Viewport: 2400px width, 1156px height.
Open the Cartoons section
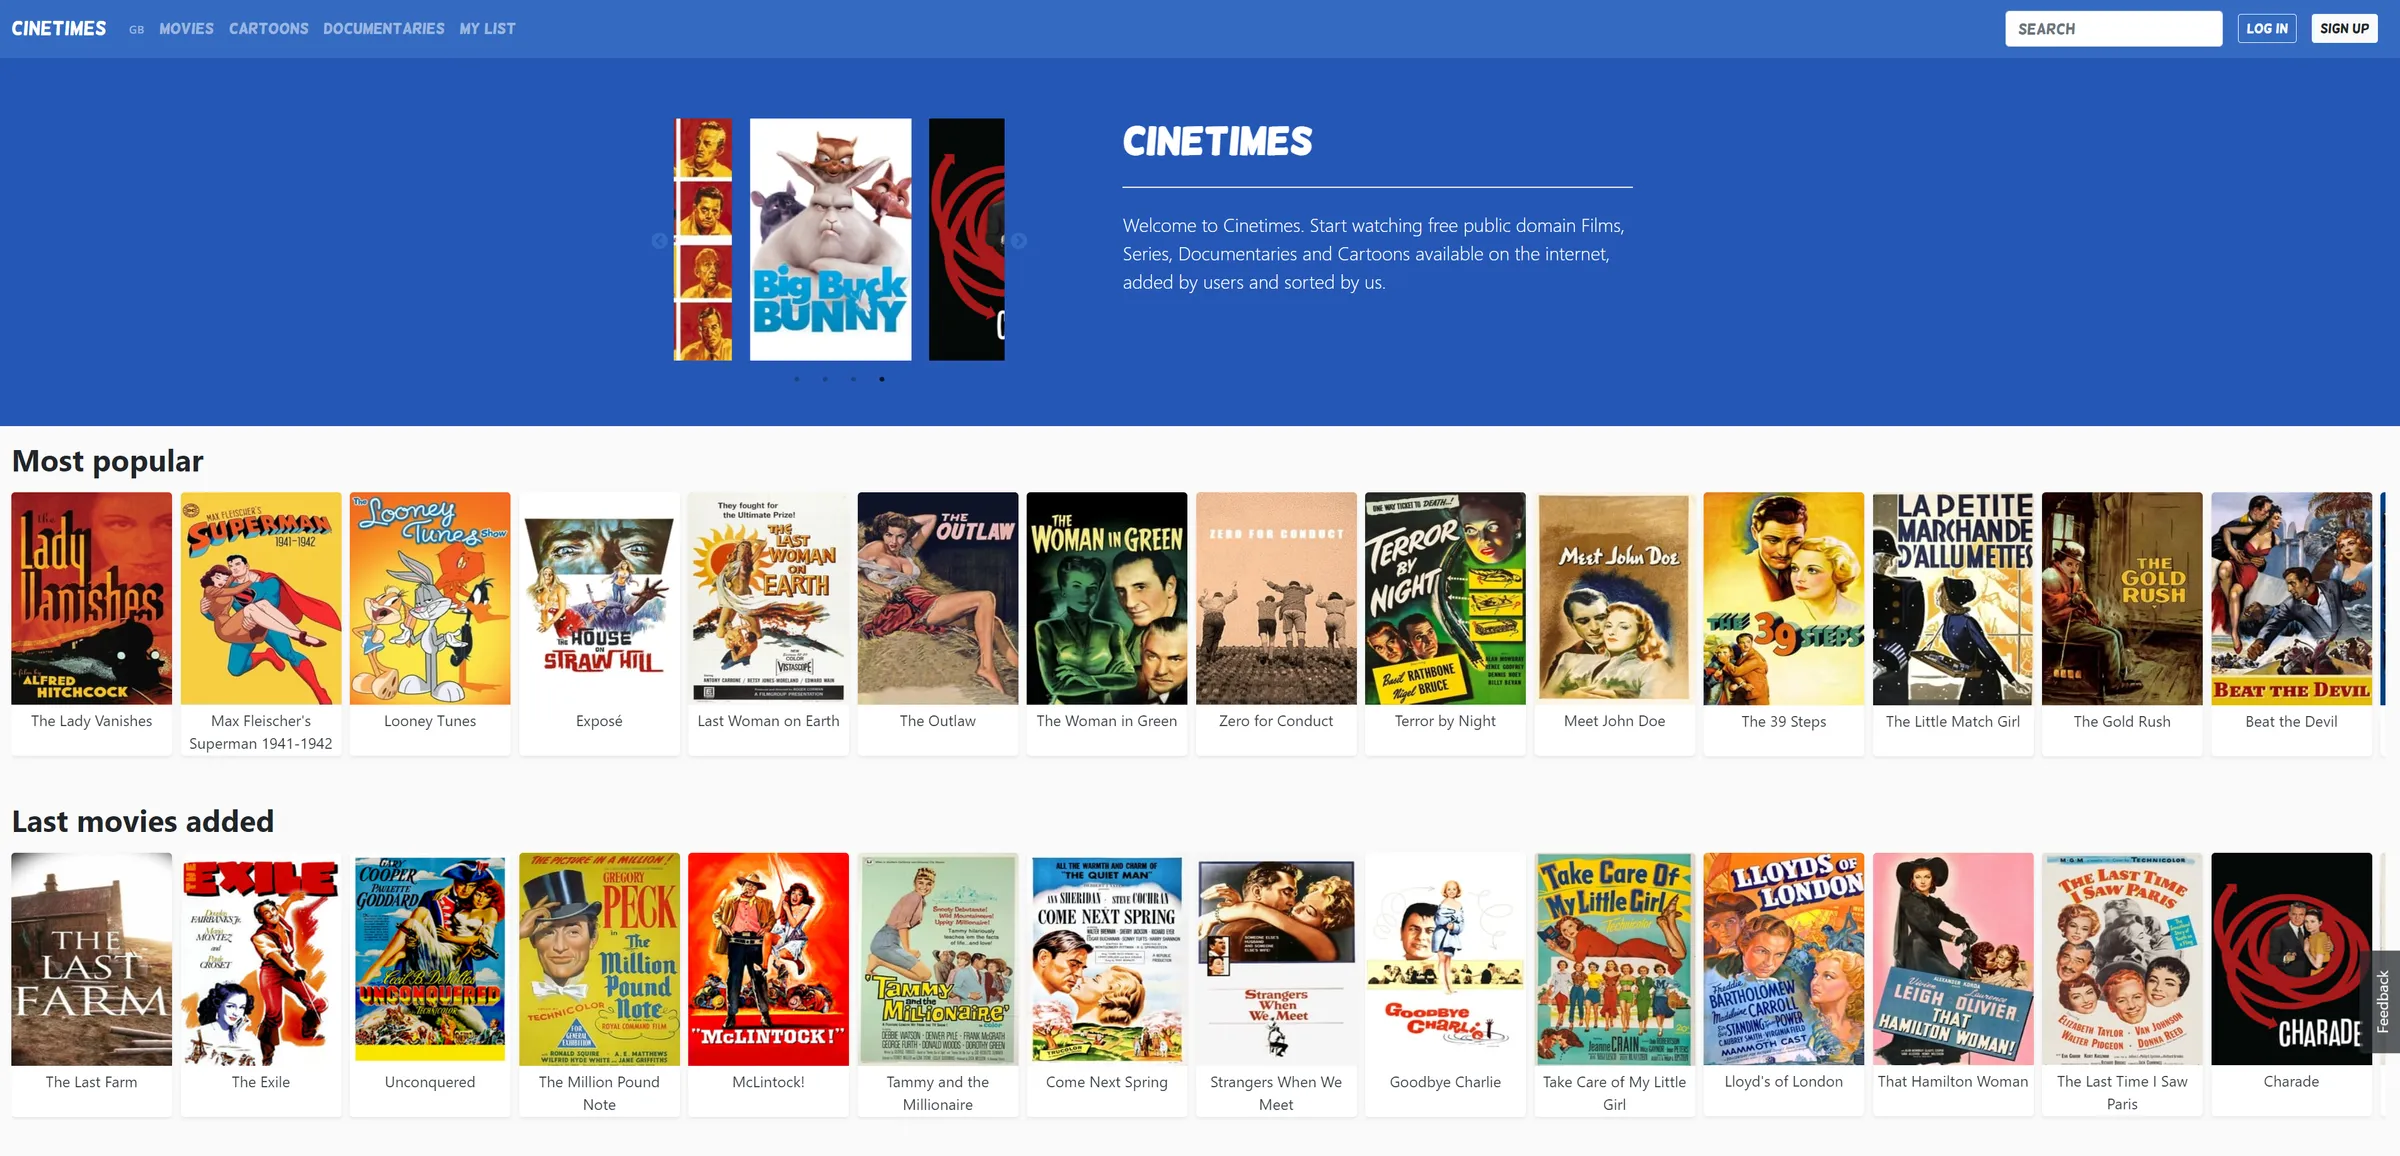(268, 29)
